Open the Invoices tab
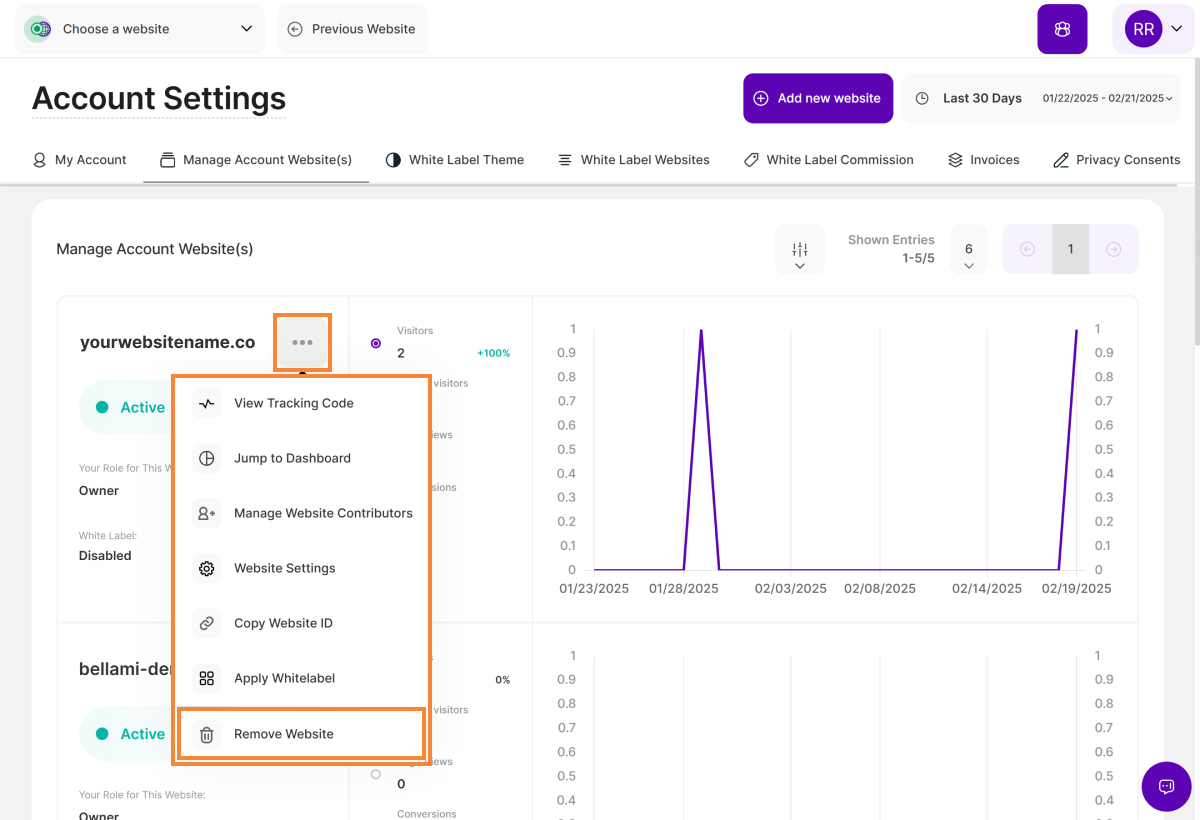Image resolution: width=1200 pixels, height=820 pixels. pyautogui.click(x=984, y=160)
